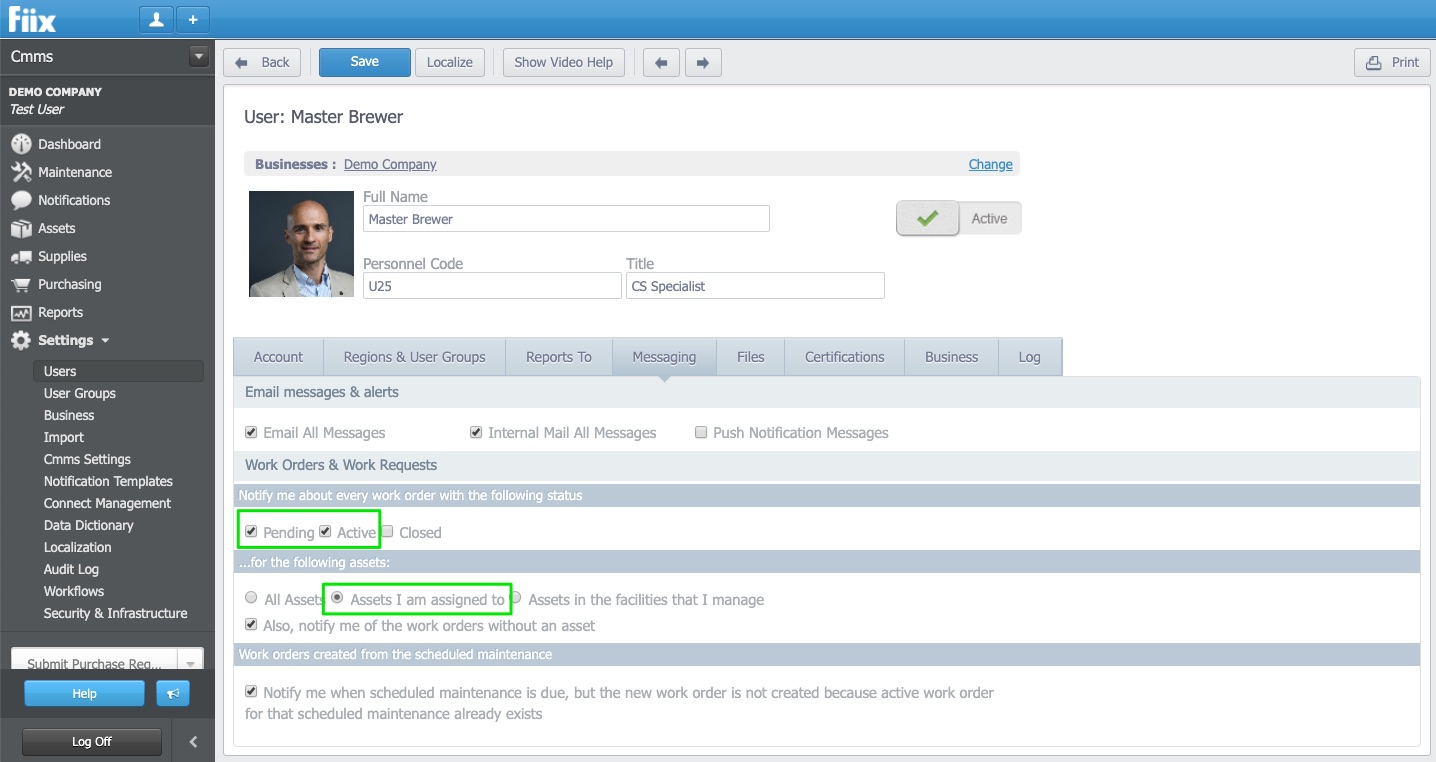Click the user profile icon in header
The width and height of the screenshot is (1436, 762).
156,19
